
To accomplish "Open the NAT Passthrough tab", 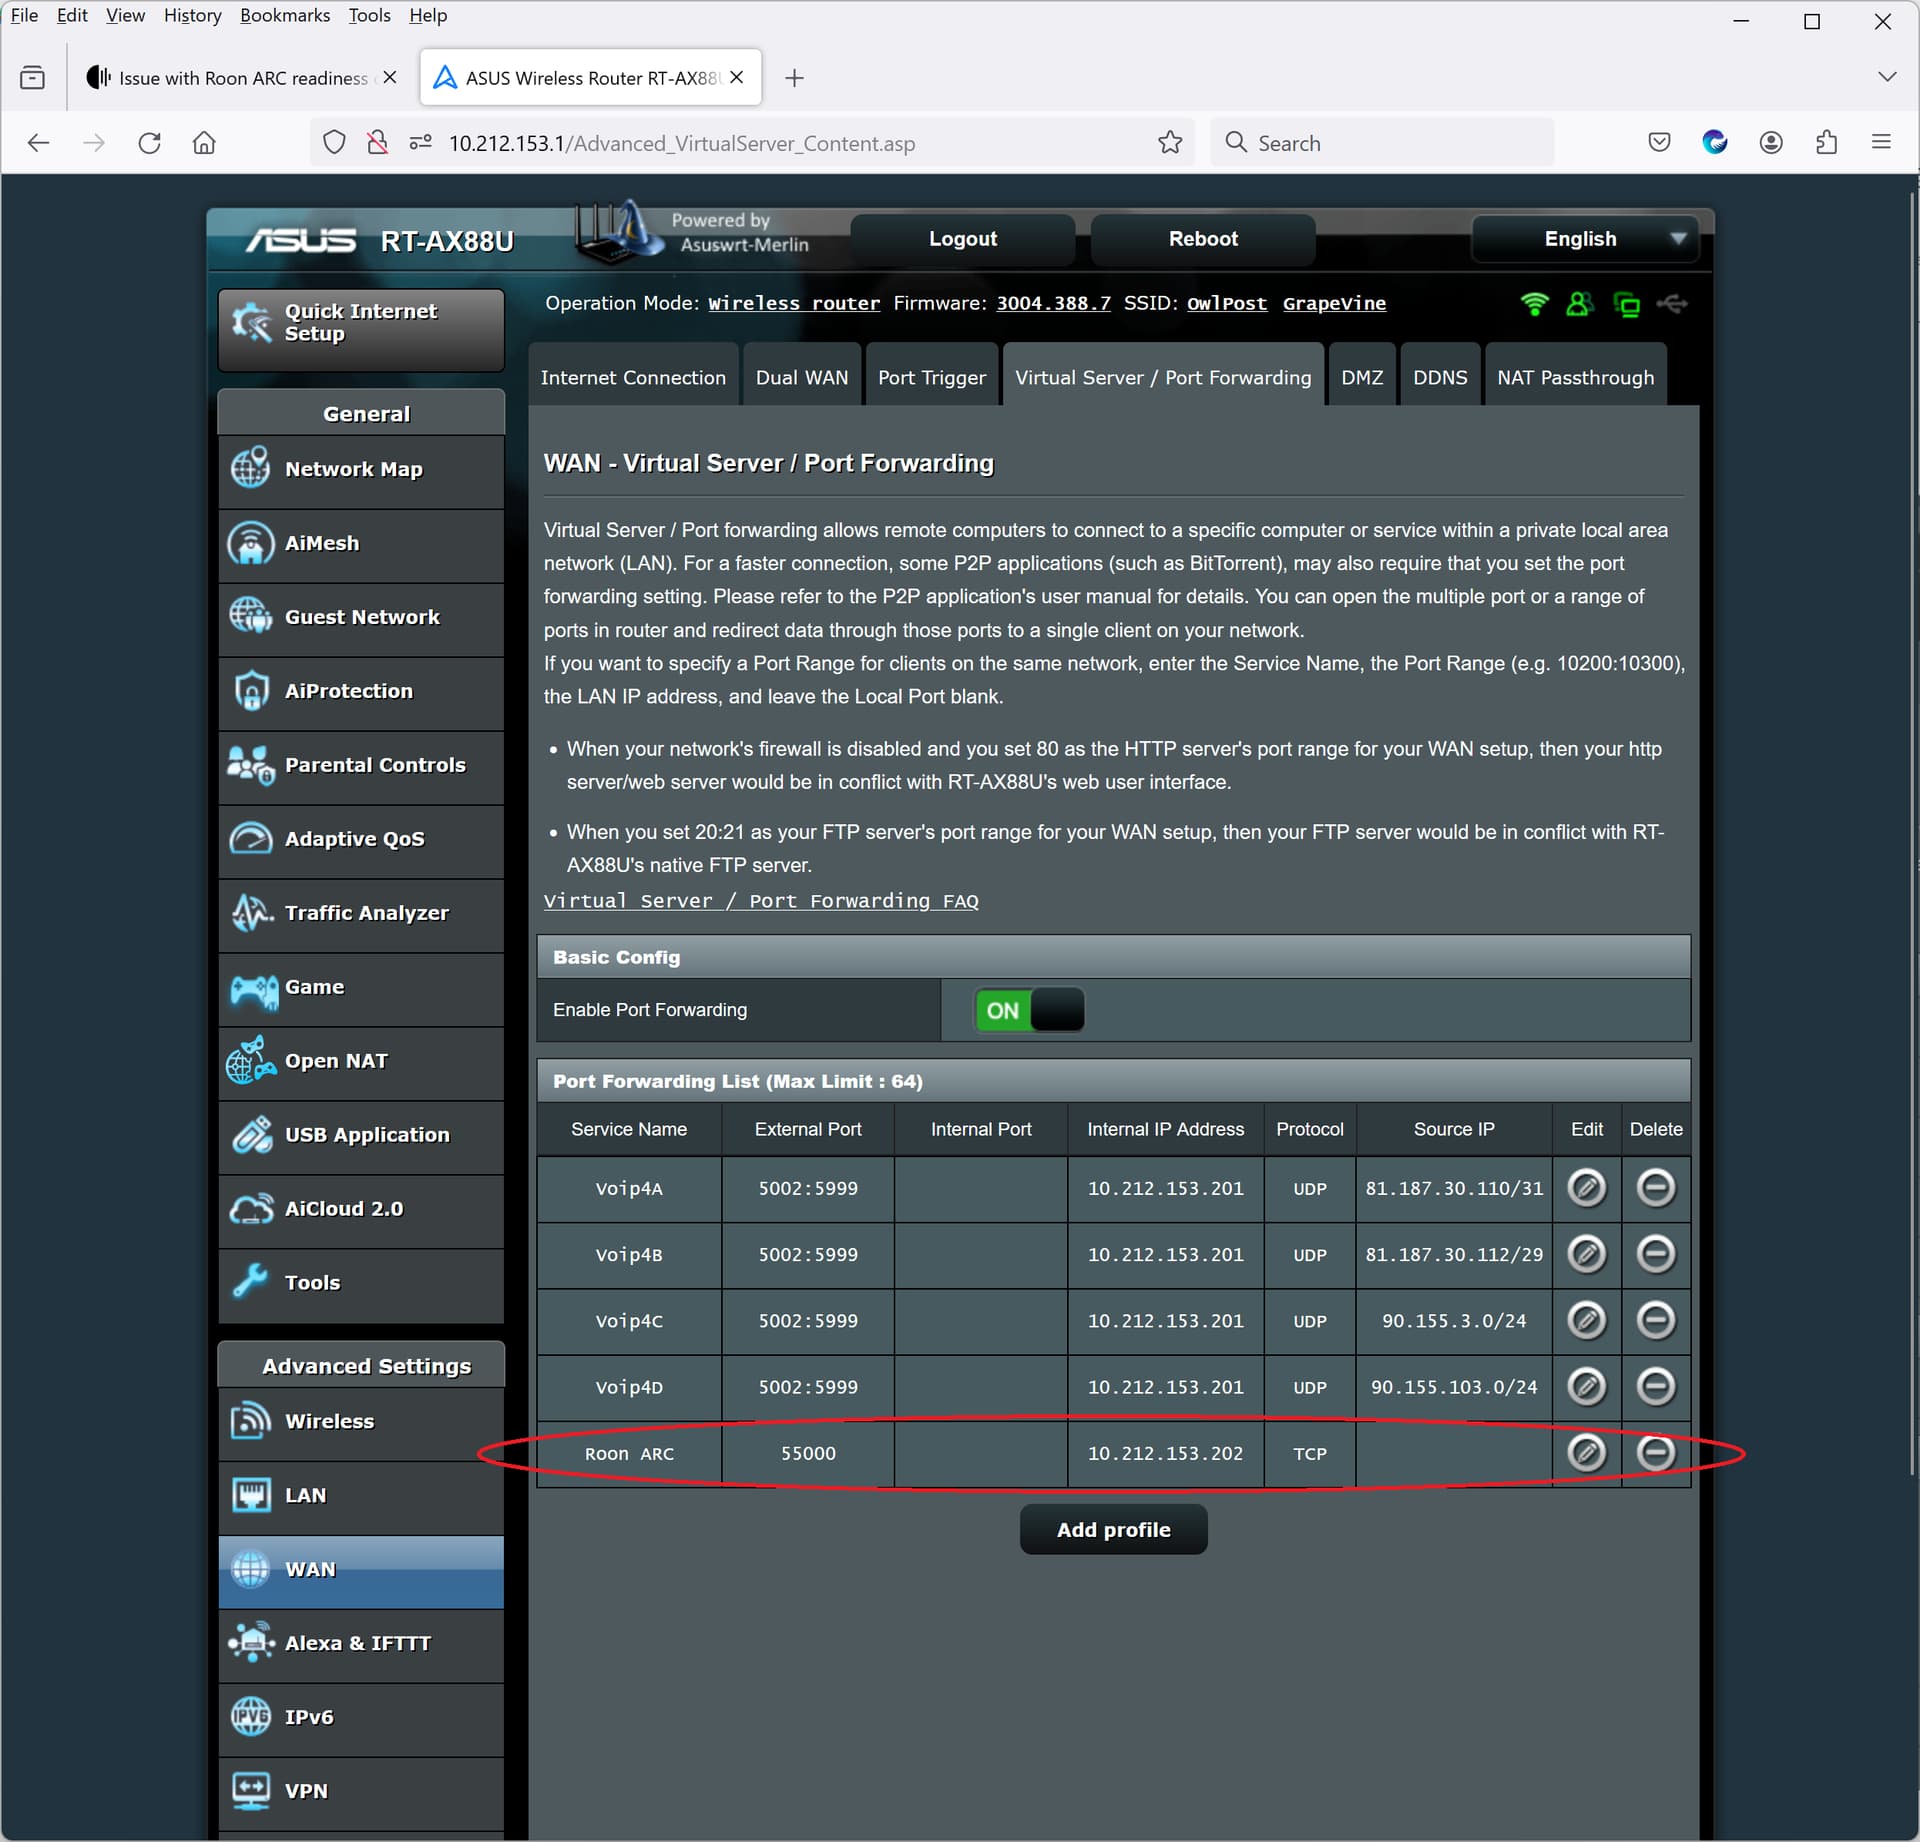I will 1575,377.
